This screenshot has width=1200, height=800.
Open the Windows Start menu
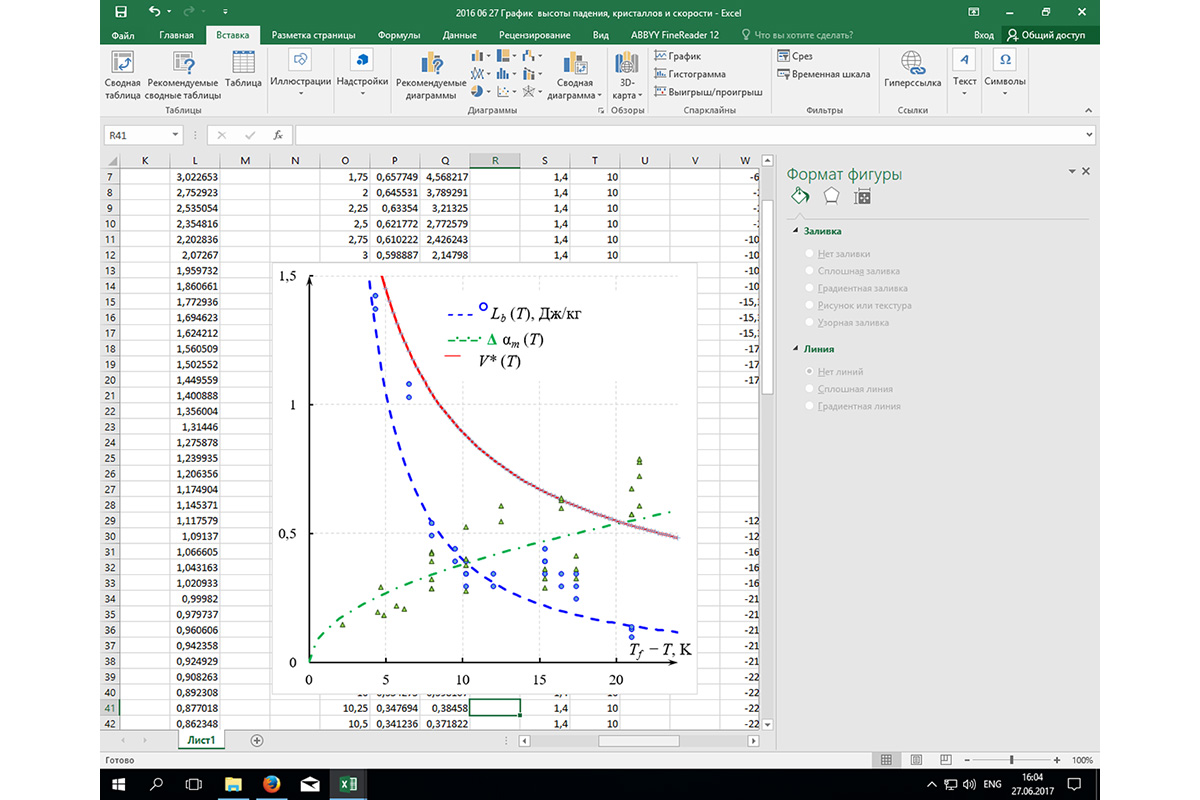(119, 784)
